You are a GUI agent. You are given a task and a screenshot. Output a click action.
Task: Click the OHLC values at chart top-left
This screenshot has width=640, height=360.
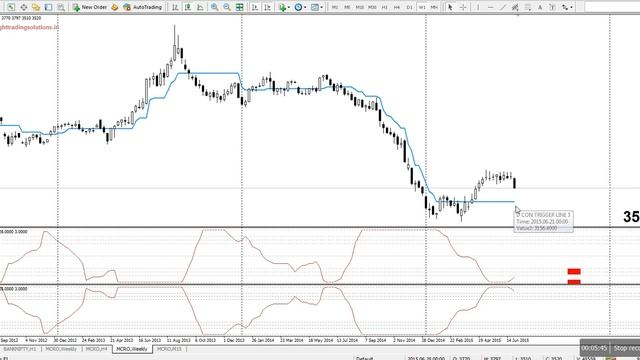pos(21,18)
